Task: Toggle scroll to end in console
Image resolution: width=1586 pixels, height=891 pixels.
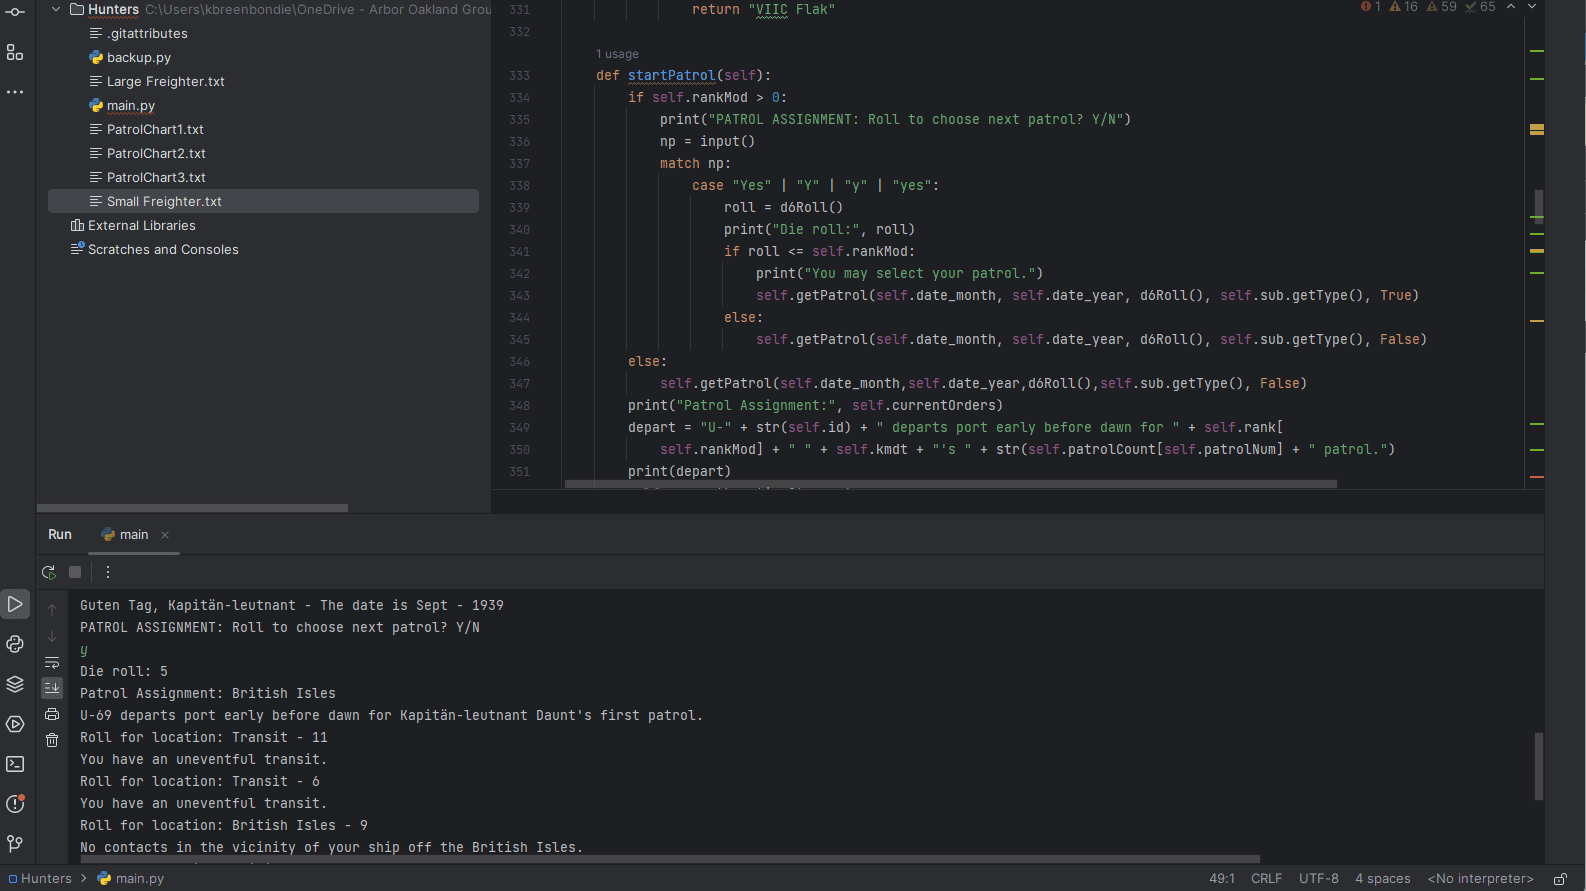Action: tap(52, 688)
